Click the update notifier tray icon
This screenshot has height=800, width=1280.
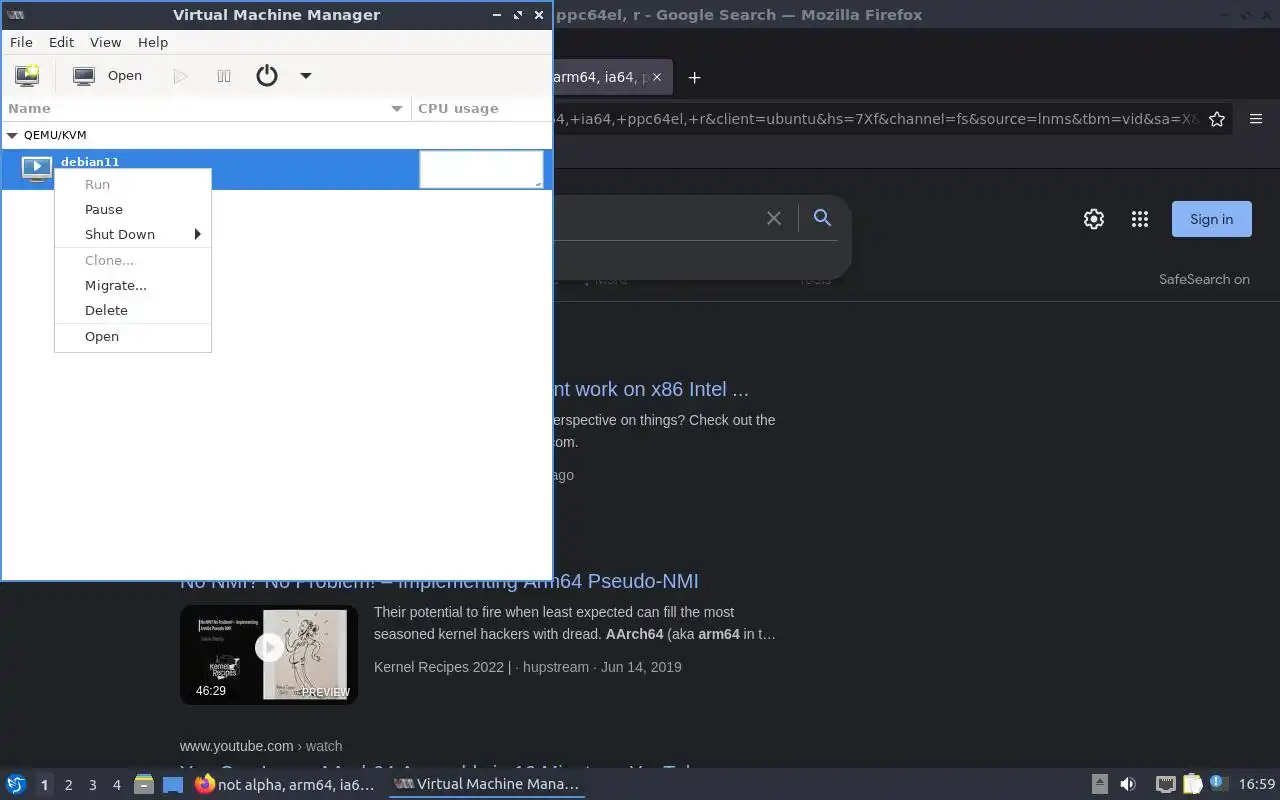pos(1218,783)
